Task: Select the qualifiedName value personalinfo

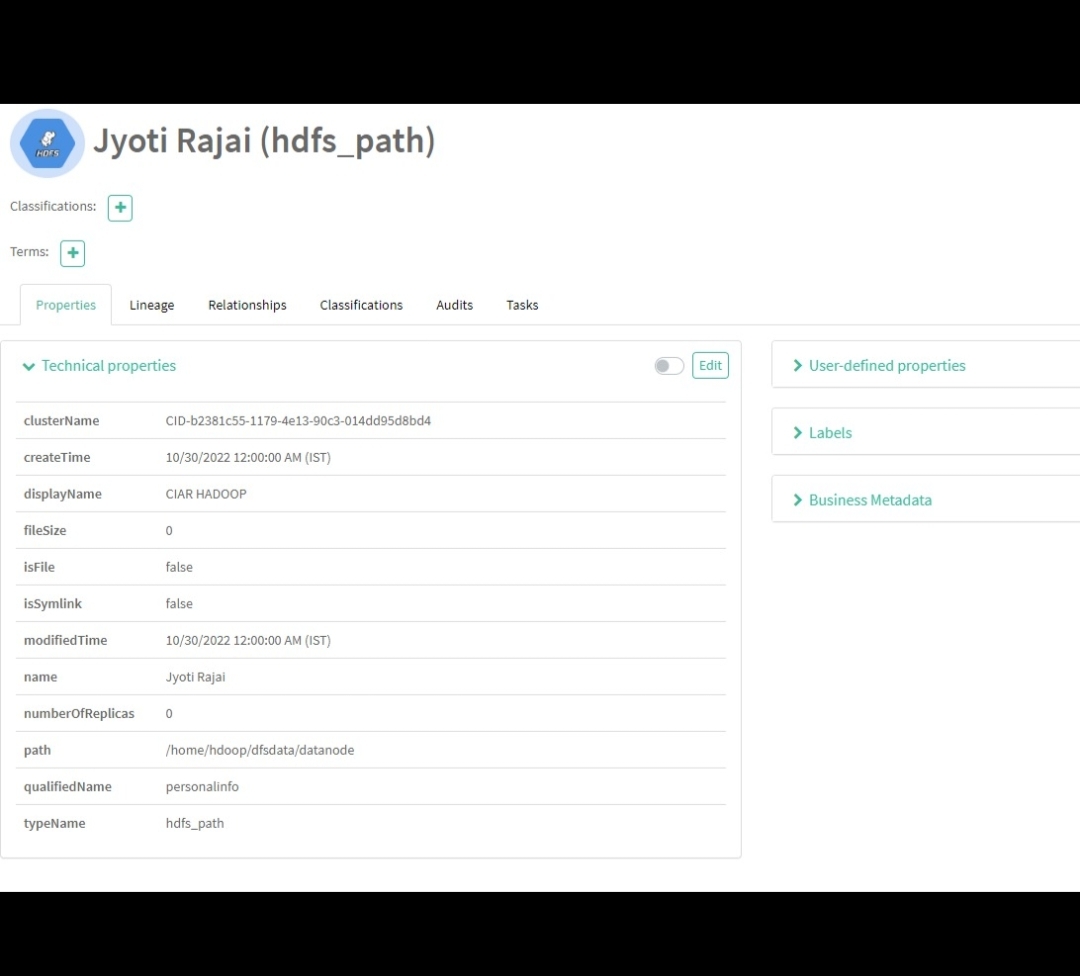Action: (202, 786)
